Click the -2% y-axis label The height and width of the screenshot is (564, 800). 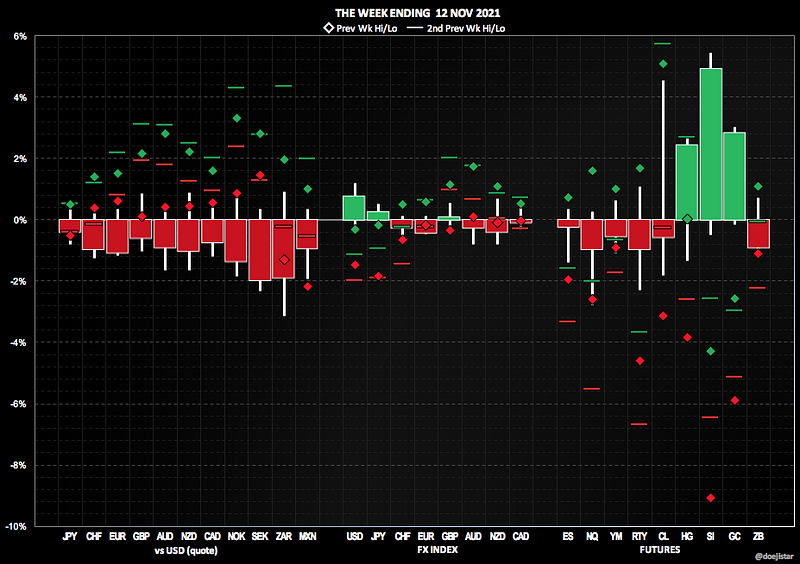pos(18,281)
